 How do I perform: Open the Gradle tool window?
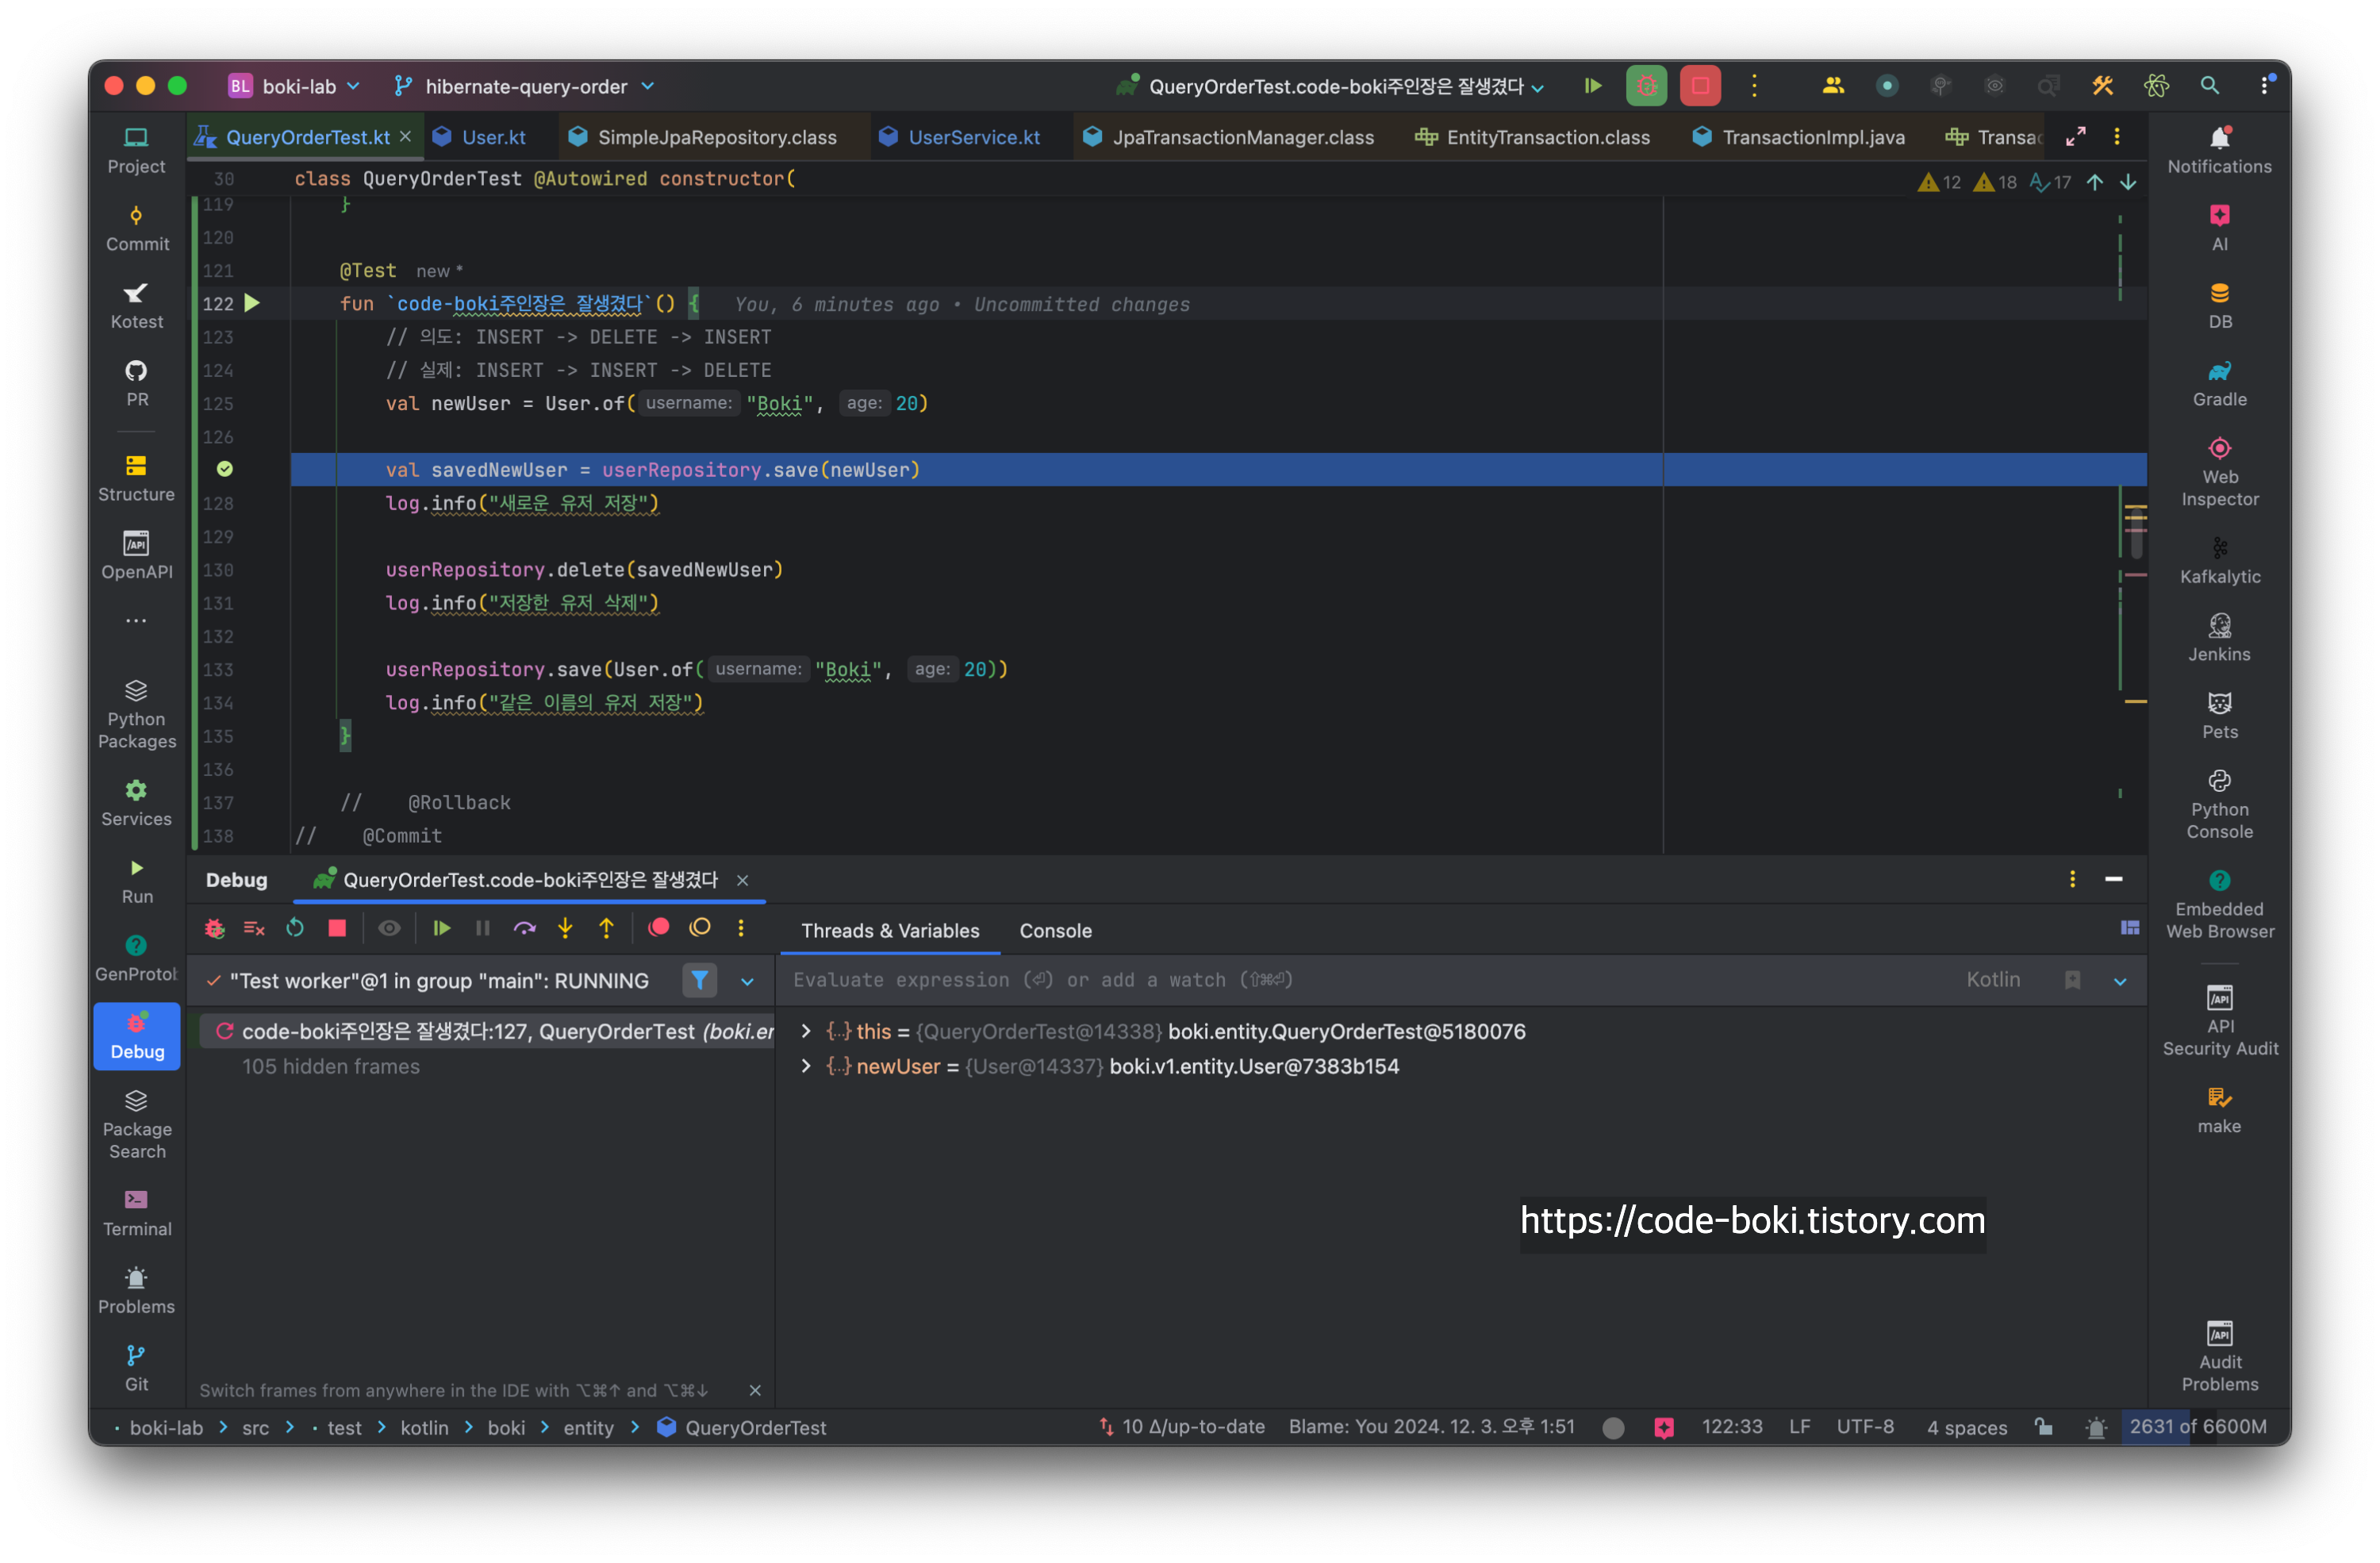2219,383
